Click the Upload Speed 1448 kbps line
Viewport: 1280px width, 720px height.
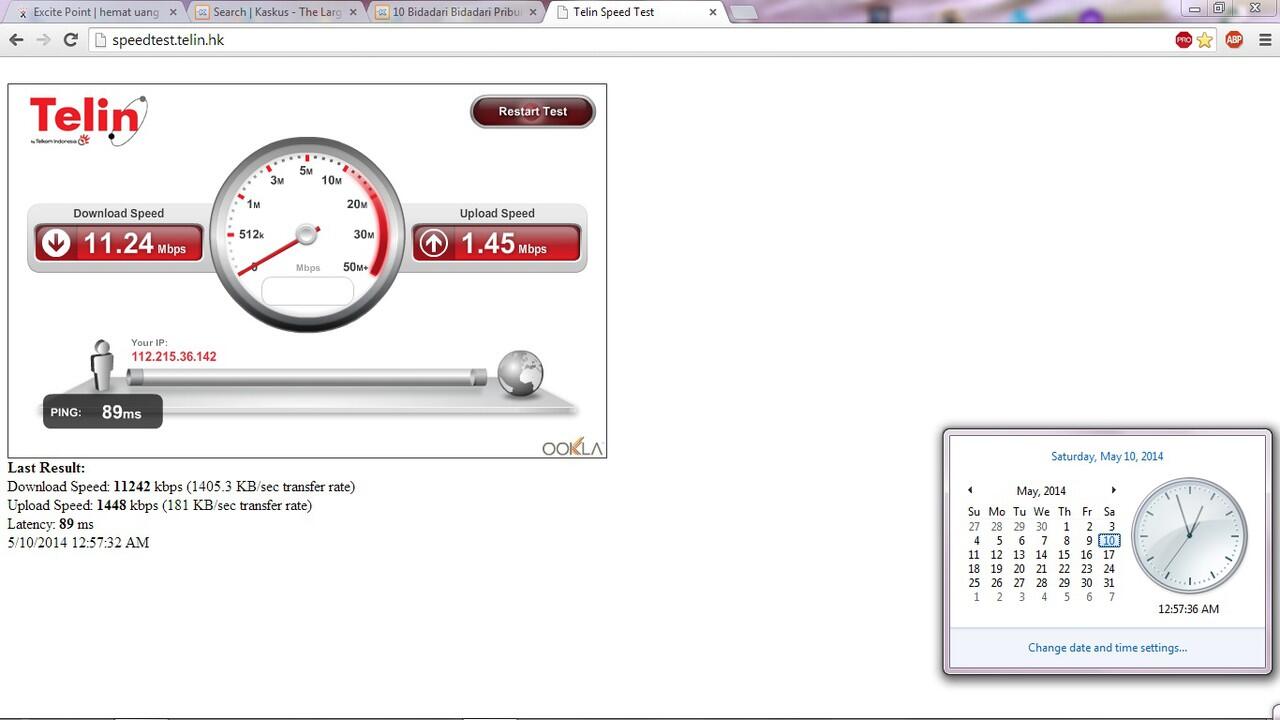[160, 506]
